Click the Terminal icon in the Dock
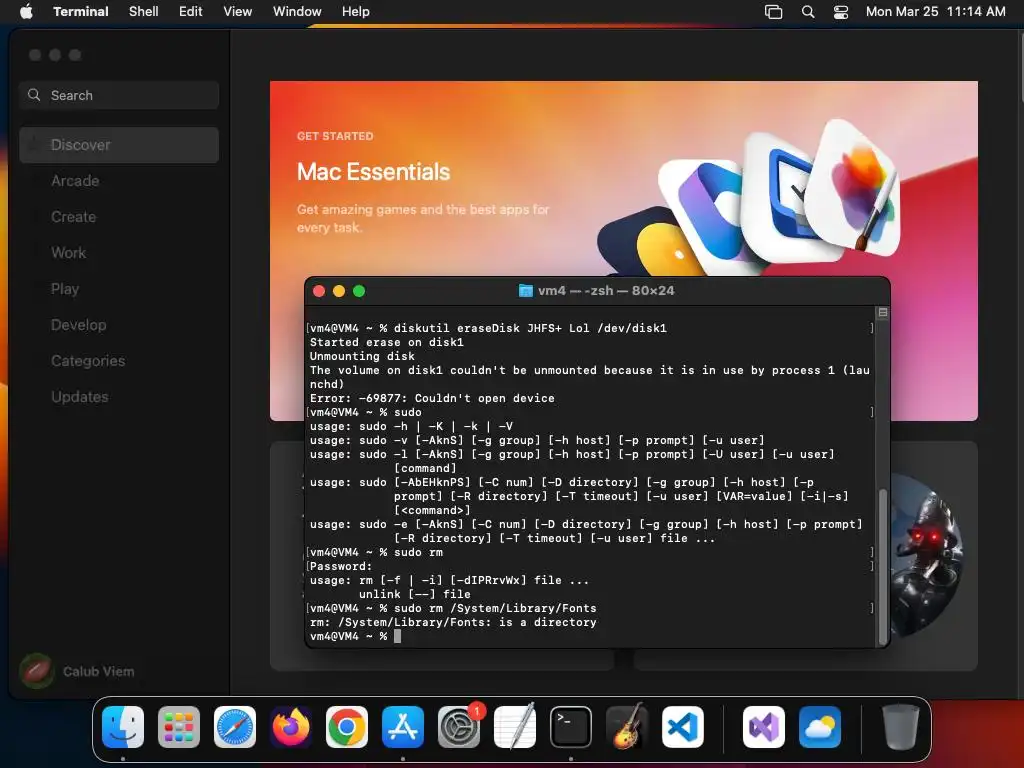 [x=571, y=727]
